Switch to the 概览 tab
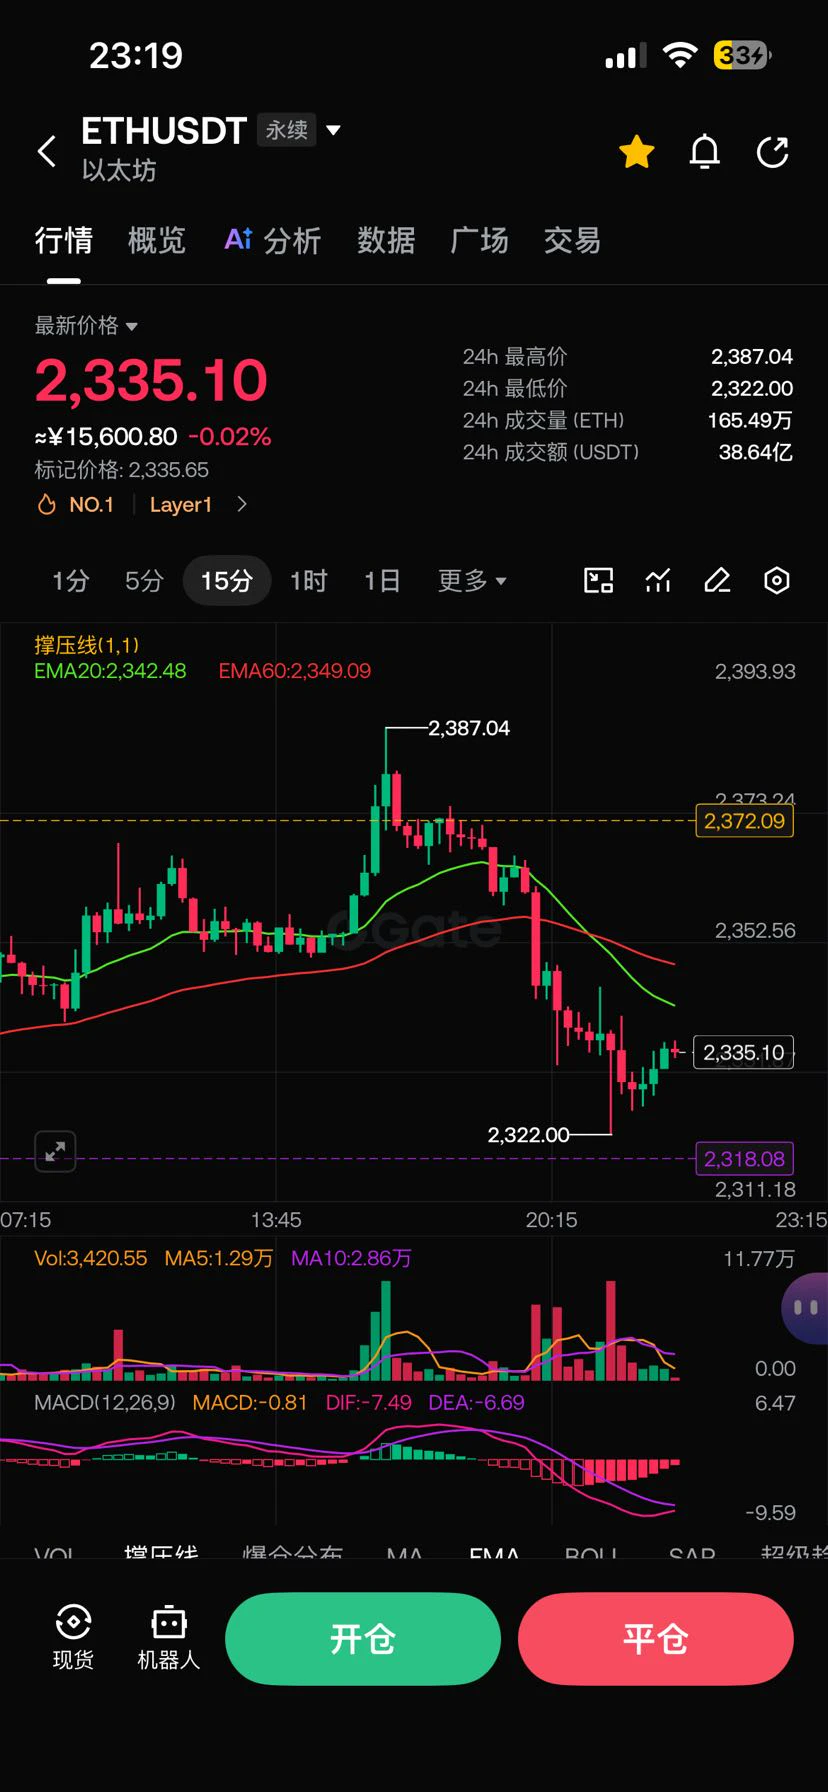Screen dimensions: 828x1792 pyautogui.click(x=157, y=241)
